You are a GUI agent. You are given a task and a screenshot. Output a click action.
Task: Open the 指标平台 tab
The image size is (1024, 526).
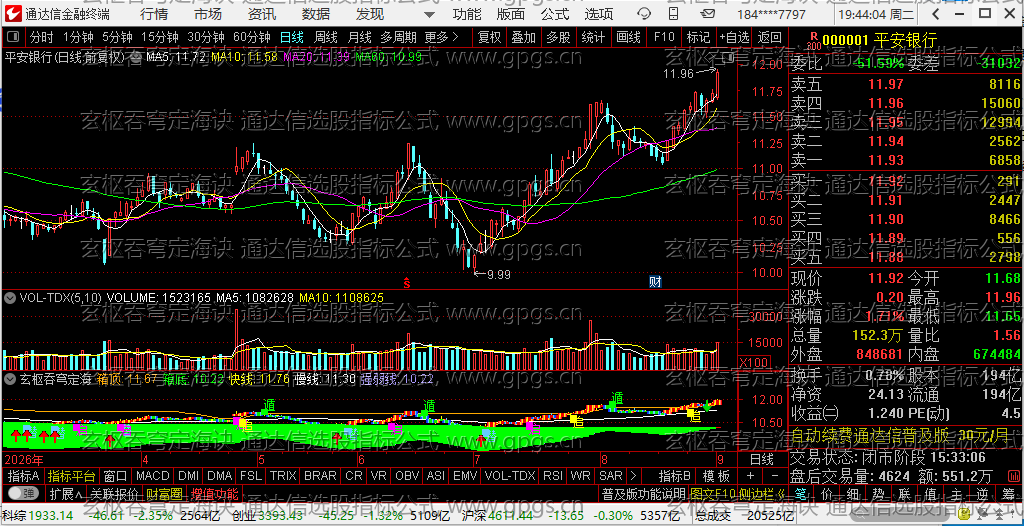72,476
